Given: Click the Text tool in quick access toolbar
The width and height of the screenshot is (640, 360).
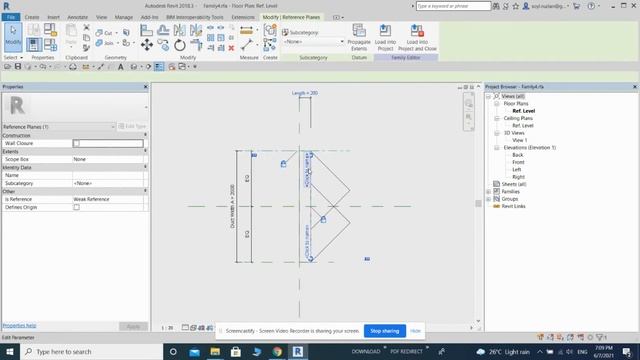Looking at the screenshot, I should pos(121,67).
